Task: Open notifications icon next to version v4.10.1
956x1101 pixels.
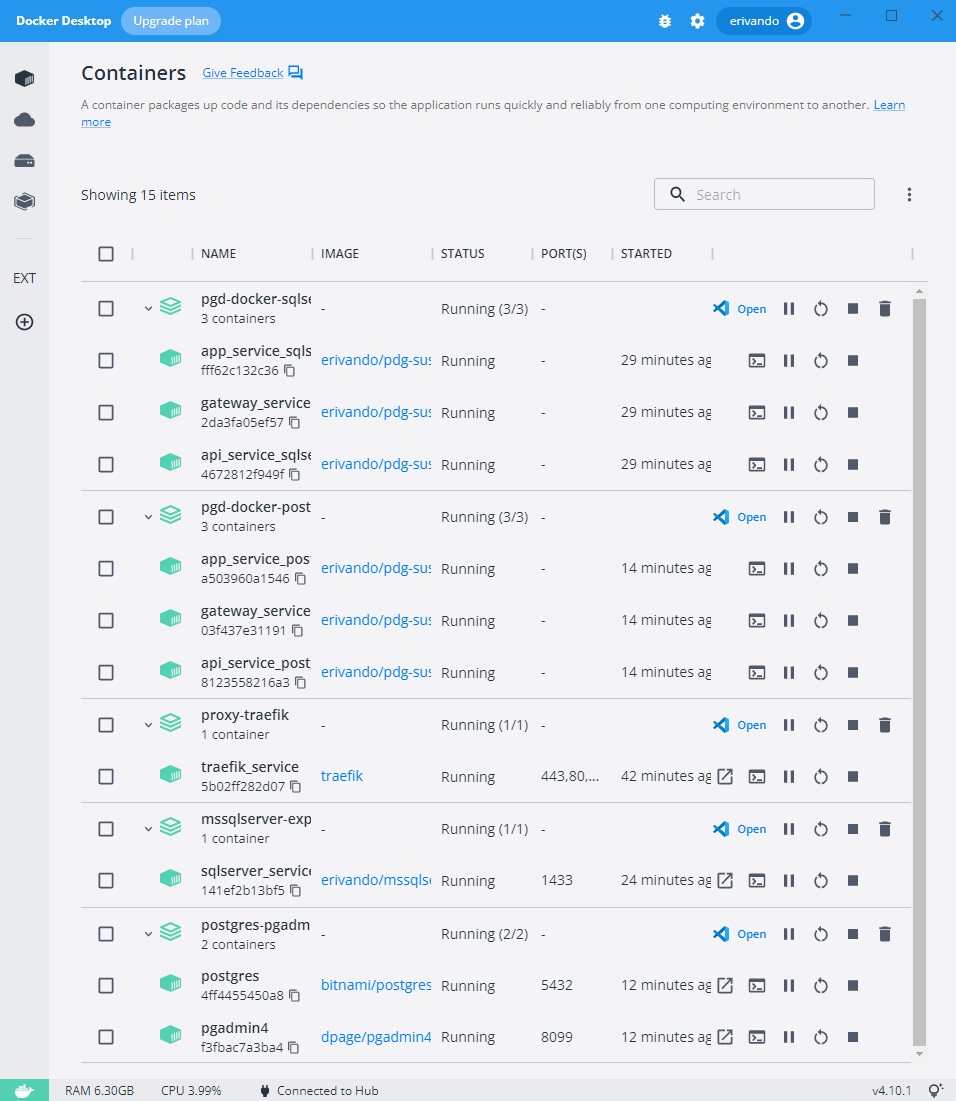Action: coord(936,1090)
